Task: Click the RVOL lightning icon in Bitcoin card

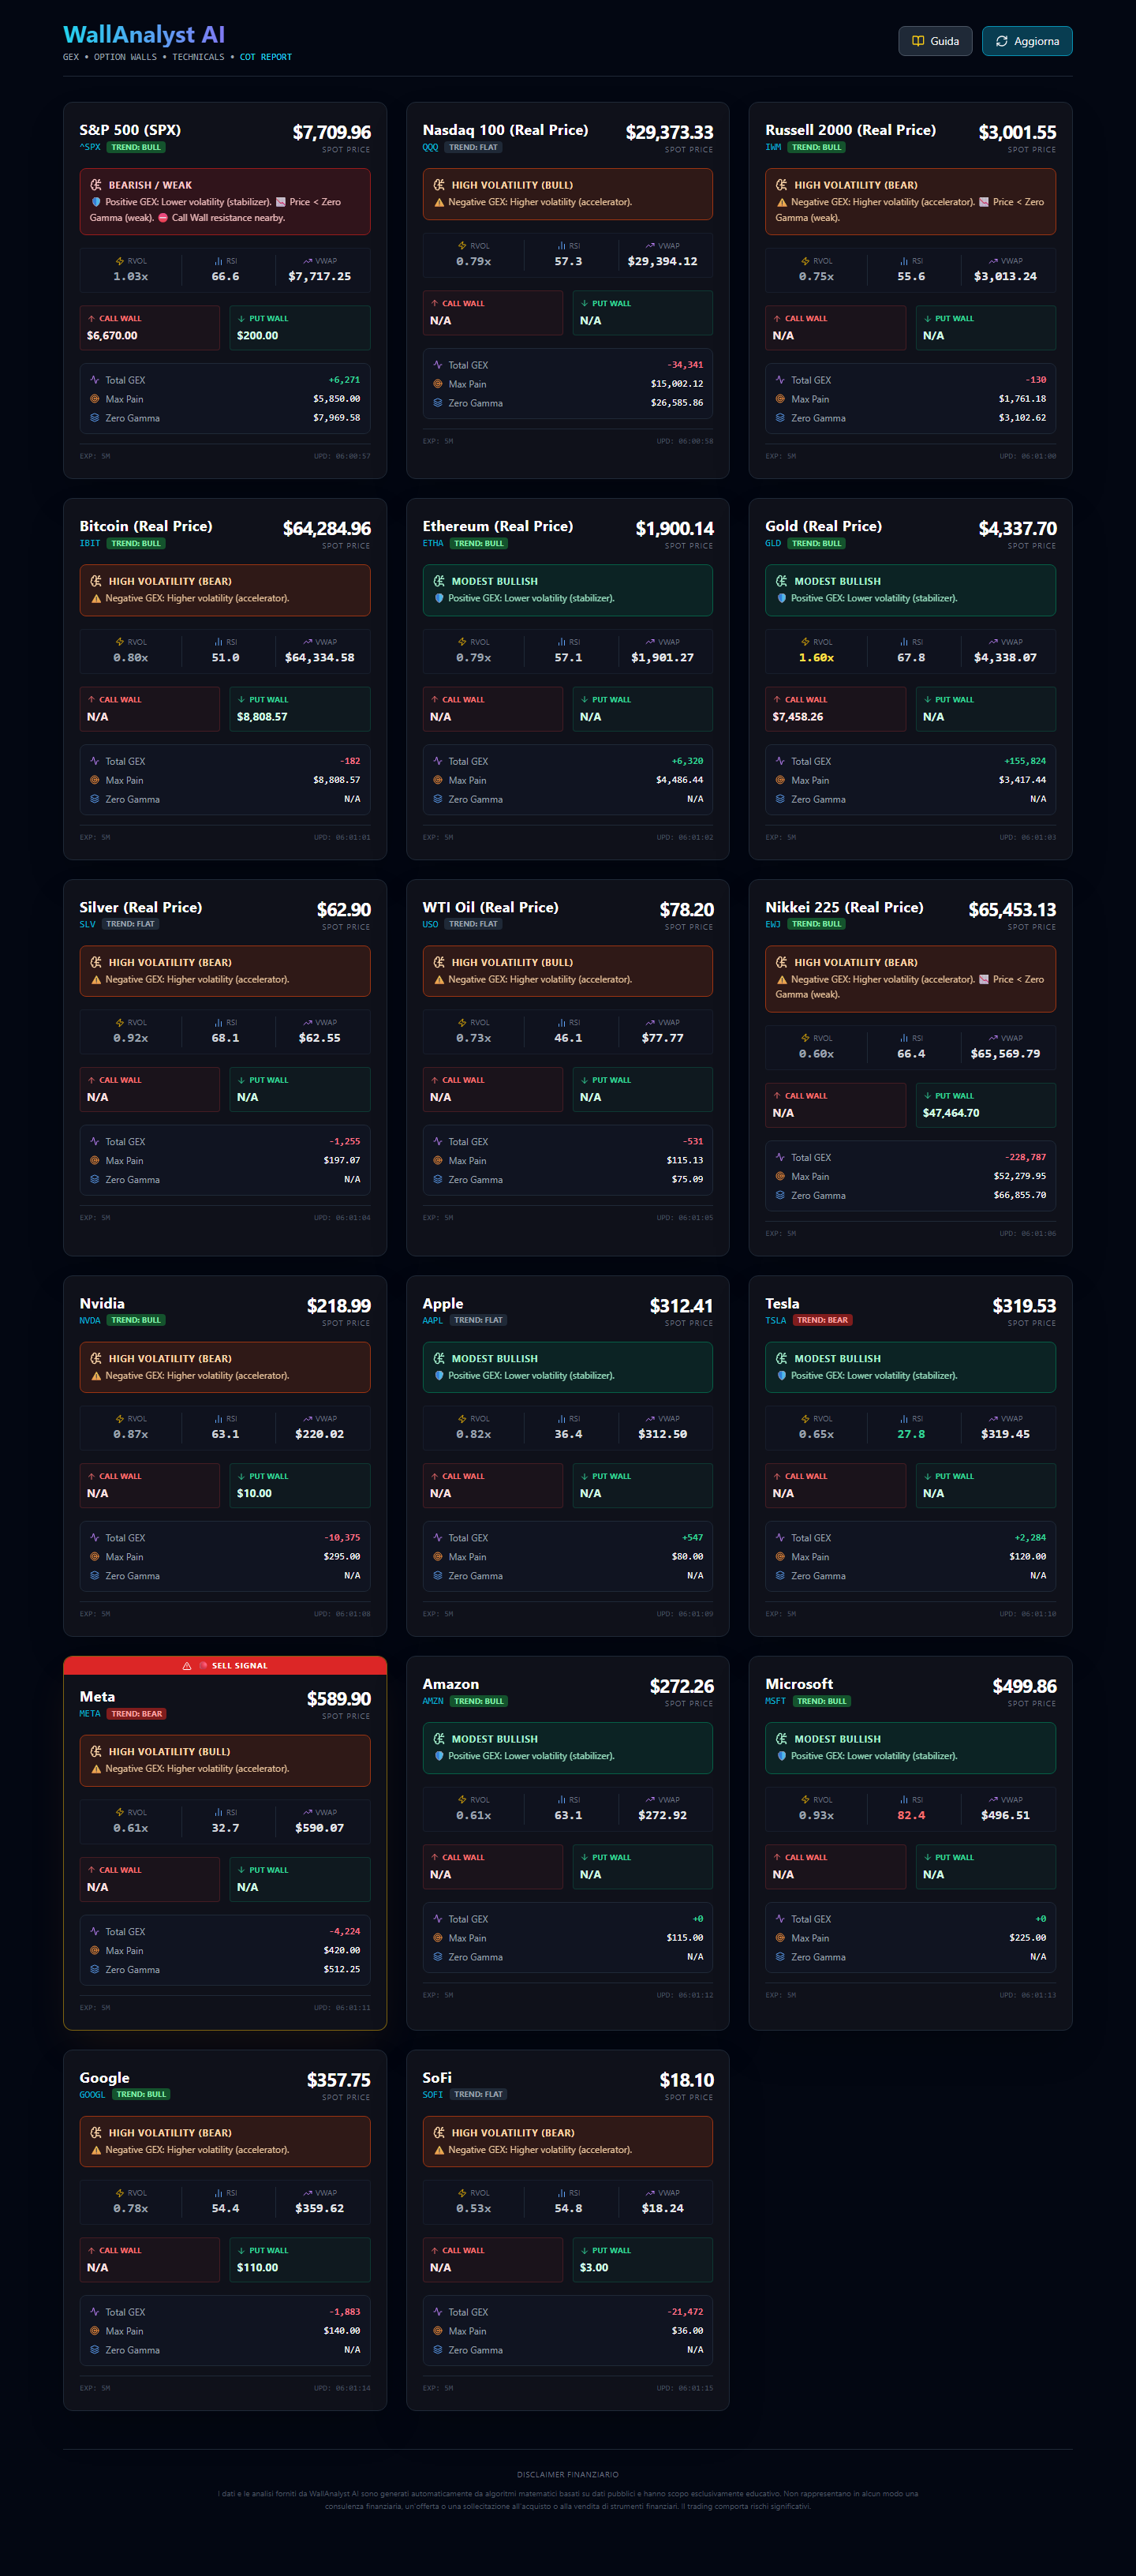Action: 120,642
